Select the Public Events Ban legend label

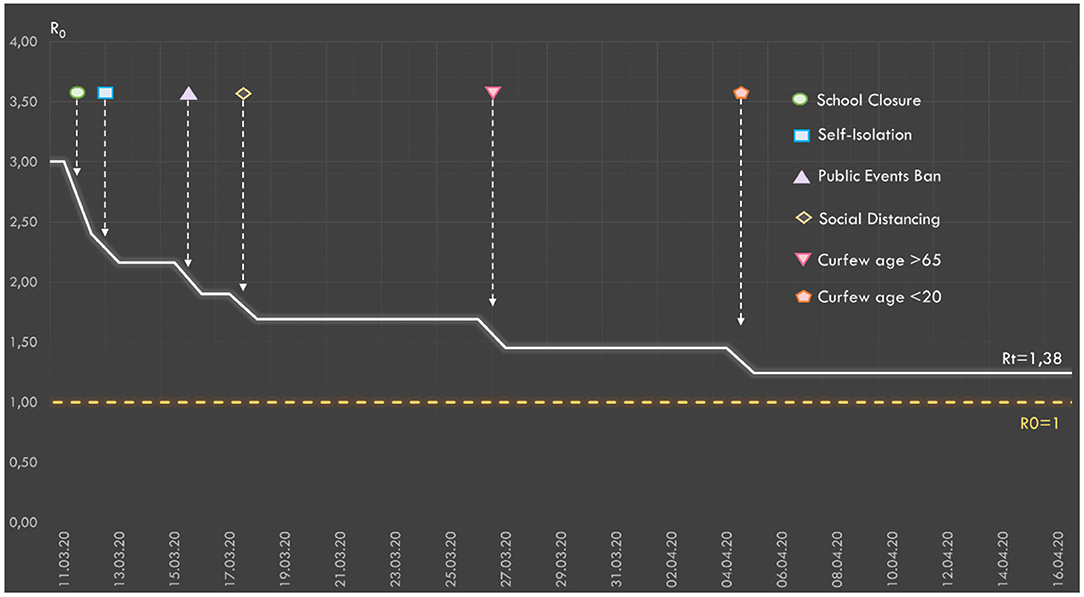879,176
